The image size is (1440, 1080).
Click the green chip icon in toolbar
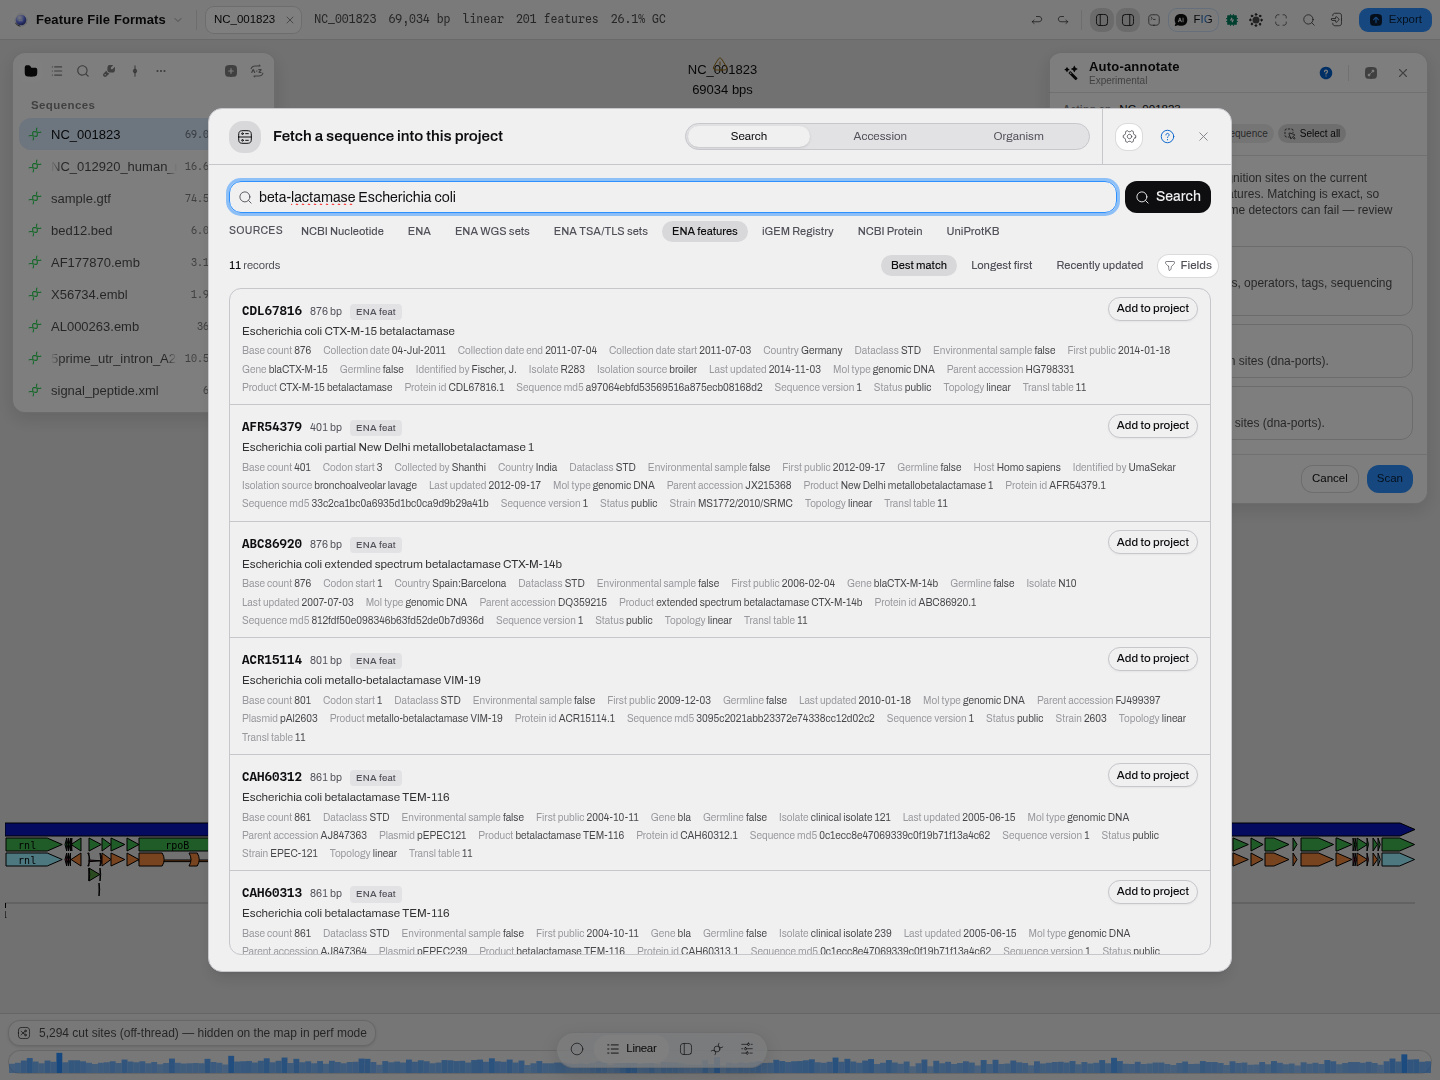coord(1232,19)
